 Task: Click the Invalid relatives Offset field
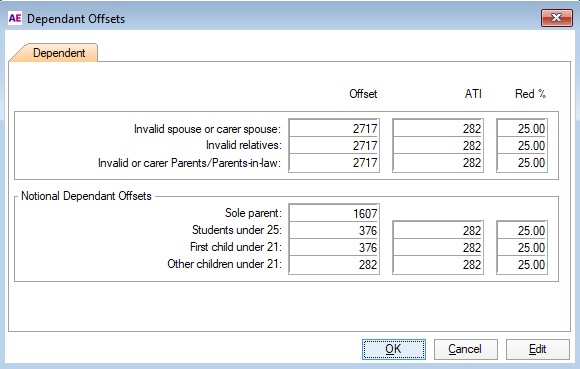[334, 145]
